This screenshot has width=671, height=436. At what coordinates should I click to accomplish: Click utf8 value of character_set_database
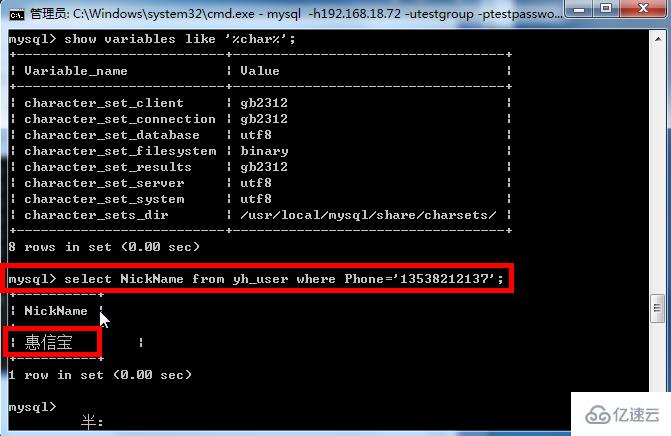(x=256, y=135)
